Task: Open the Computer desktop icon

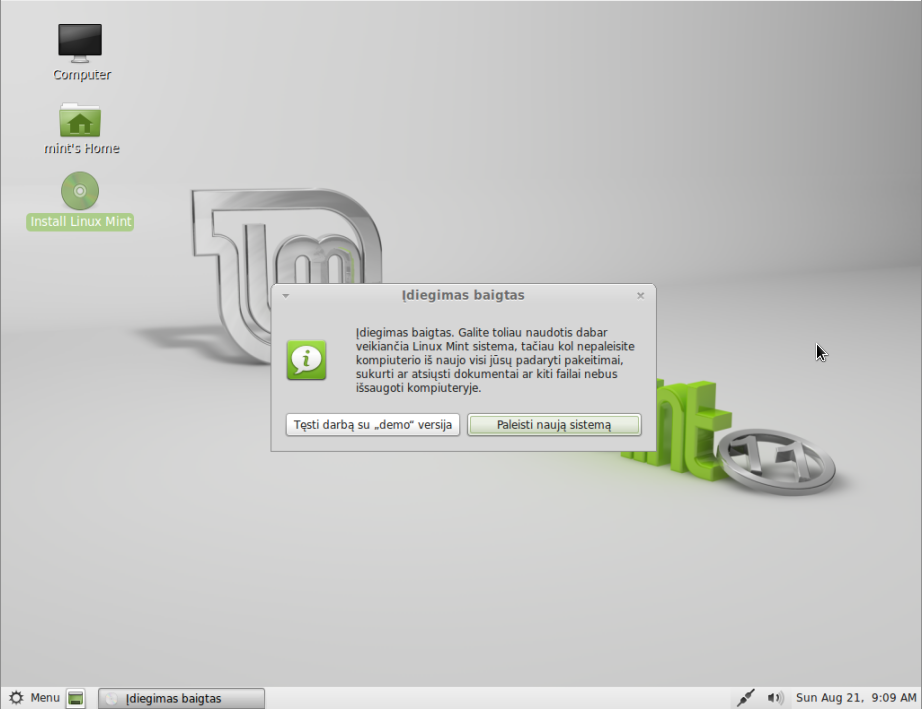Action: (x=80, y=44)
